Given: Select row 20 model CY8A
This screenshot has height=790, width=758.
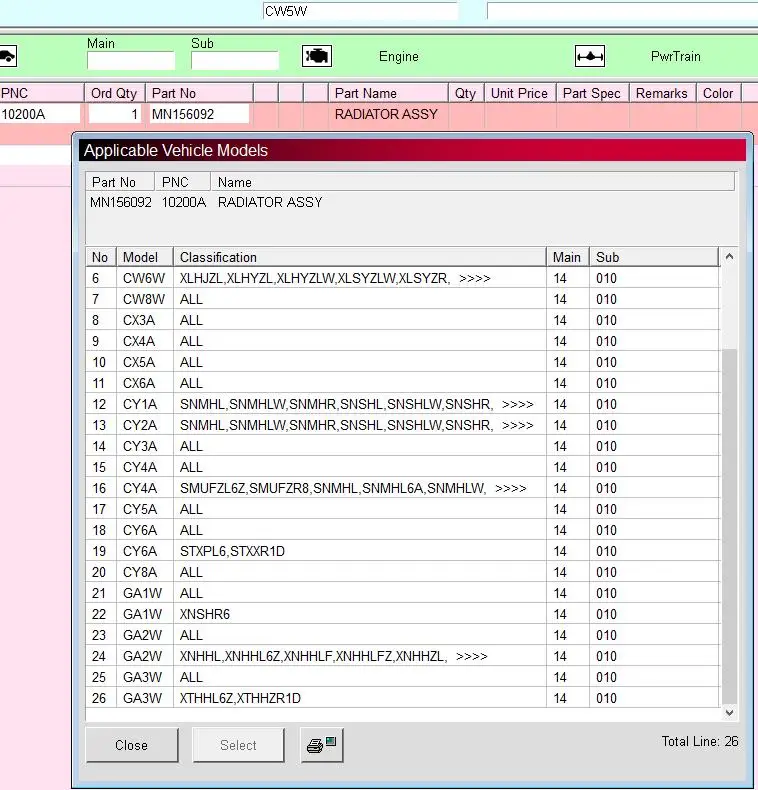Looking at the screenshot, I should pos(402,572).
